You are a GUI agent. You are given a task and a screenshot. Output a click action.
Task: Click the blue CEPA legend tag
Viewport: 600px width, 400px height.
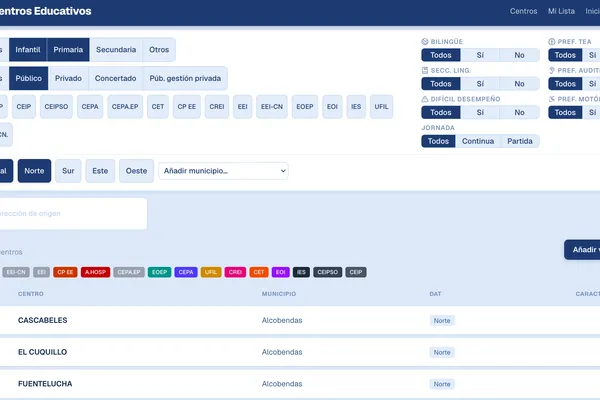point(186,272)
